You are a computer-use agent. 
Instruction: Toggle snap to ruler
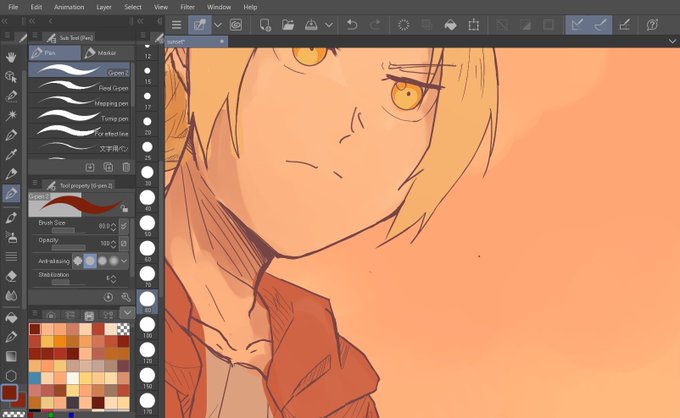pos(577,25)
